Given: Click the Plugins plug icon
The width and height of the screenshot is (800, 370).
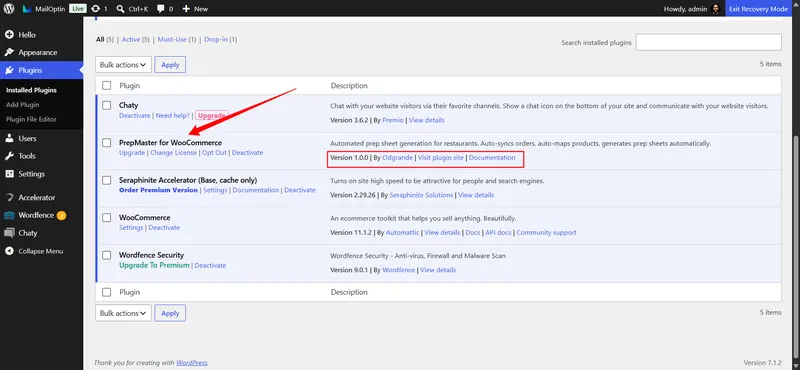Looking at the screenshot, I should [x=9, y=70].
